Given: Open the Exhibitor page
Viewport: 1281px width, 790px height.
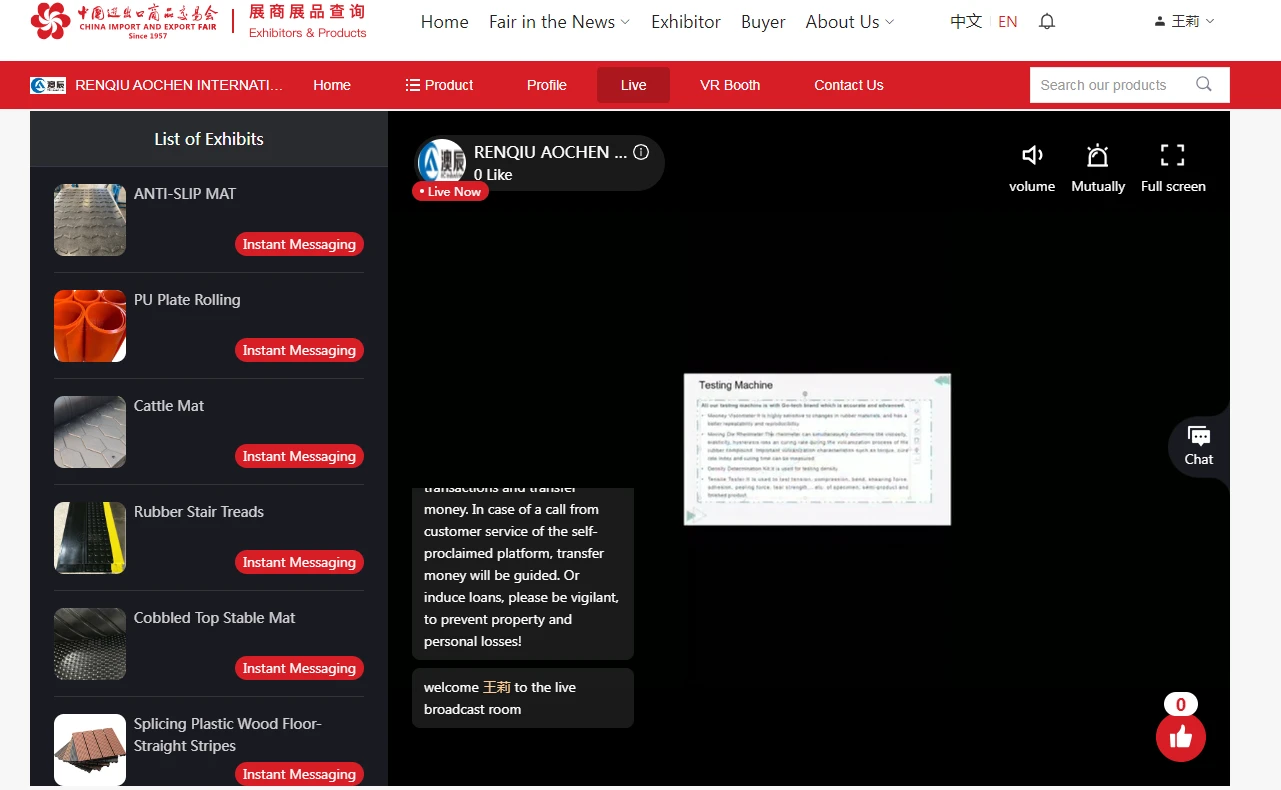Looking at the screenshot, I should click(x=686, y=22).
